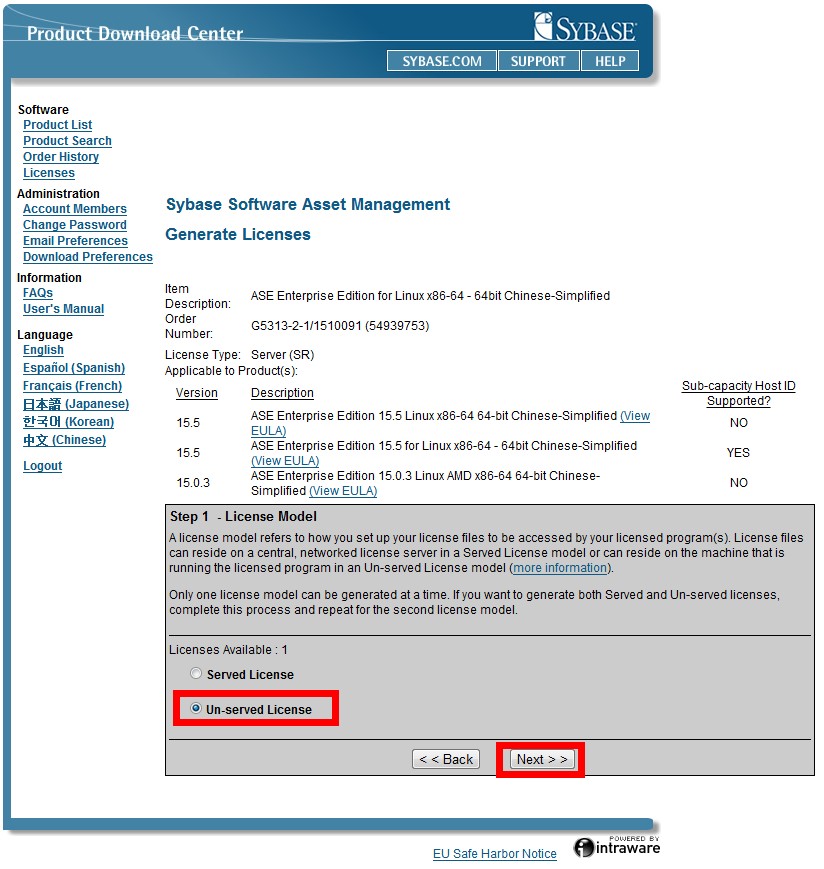Open the SUPPORT header tab

(x=538, y=61)
